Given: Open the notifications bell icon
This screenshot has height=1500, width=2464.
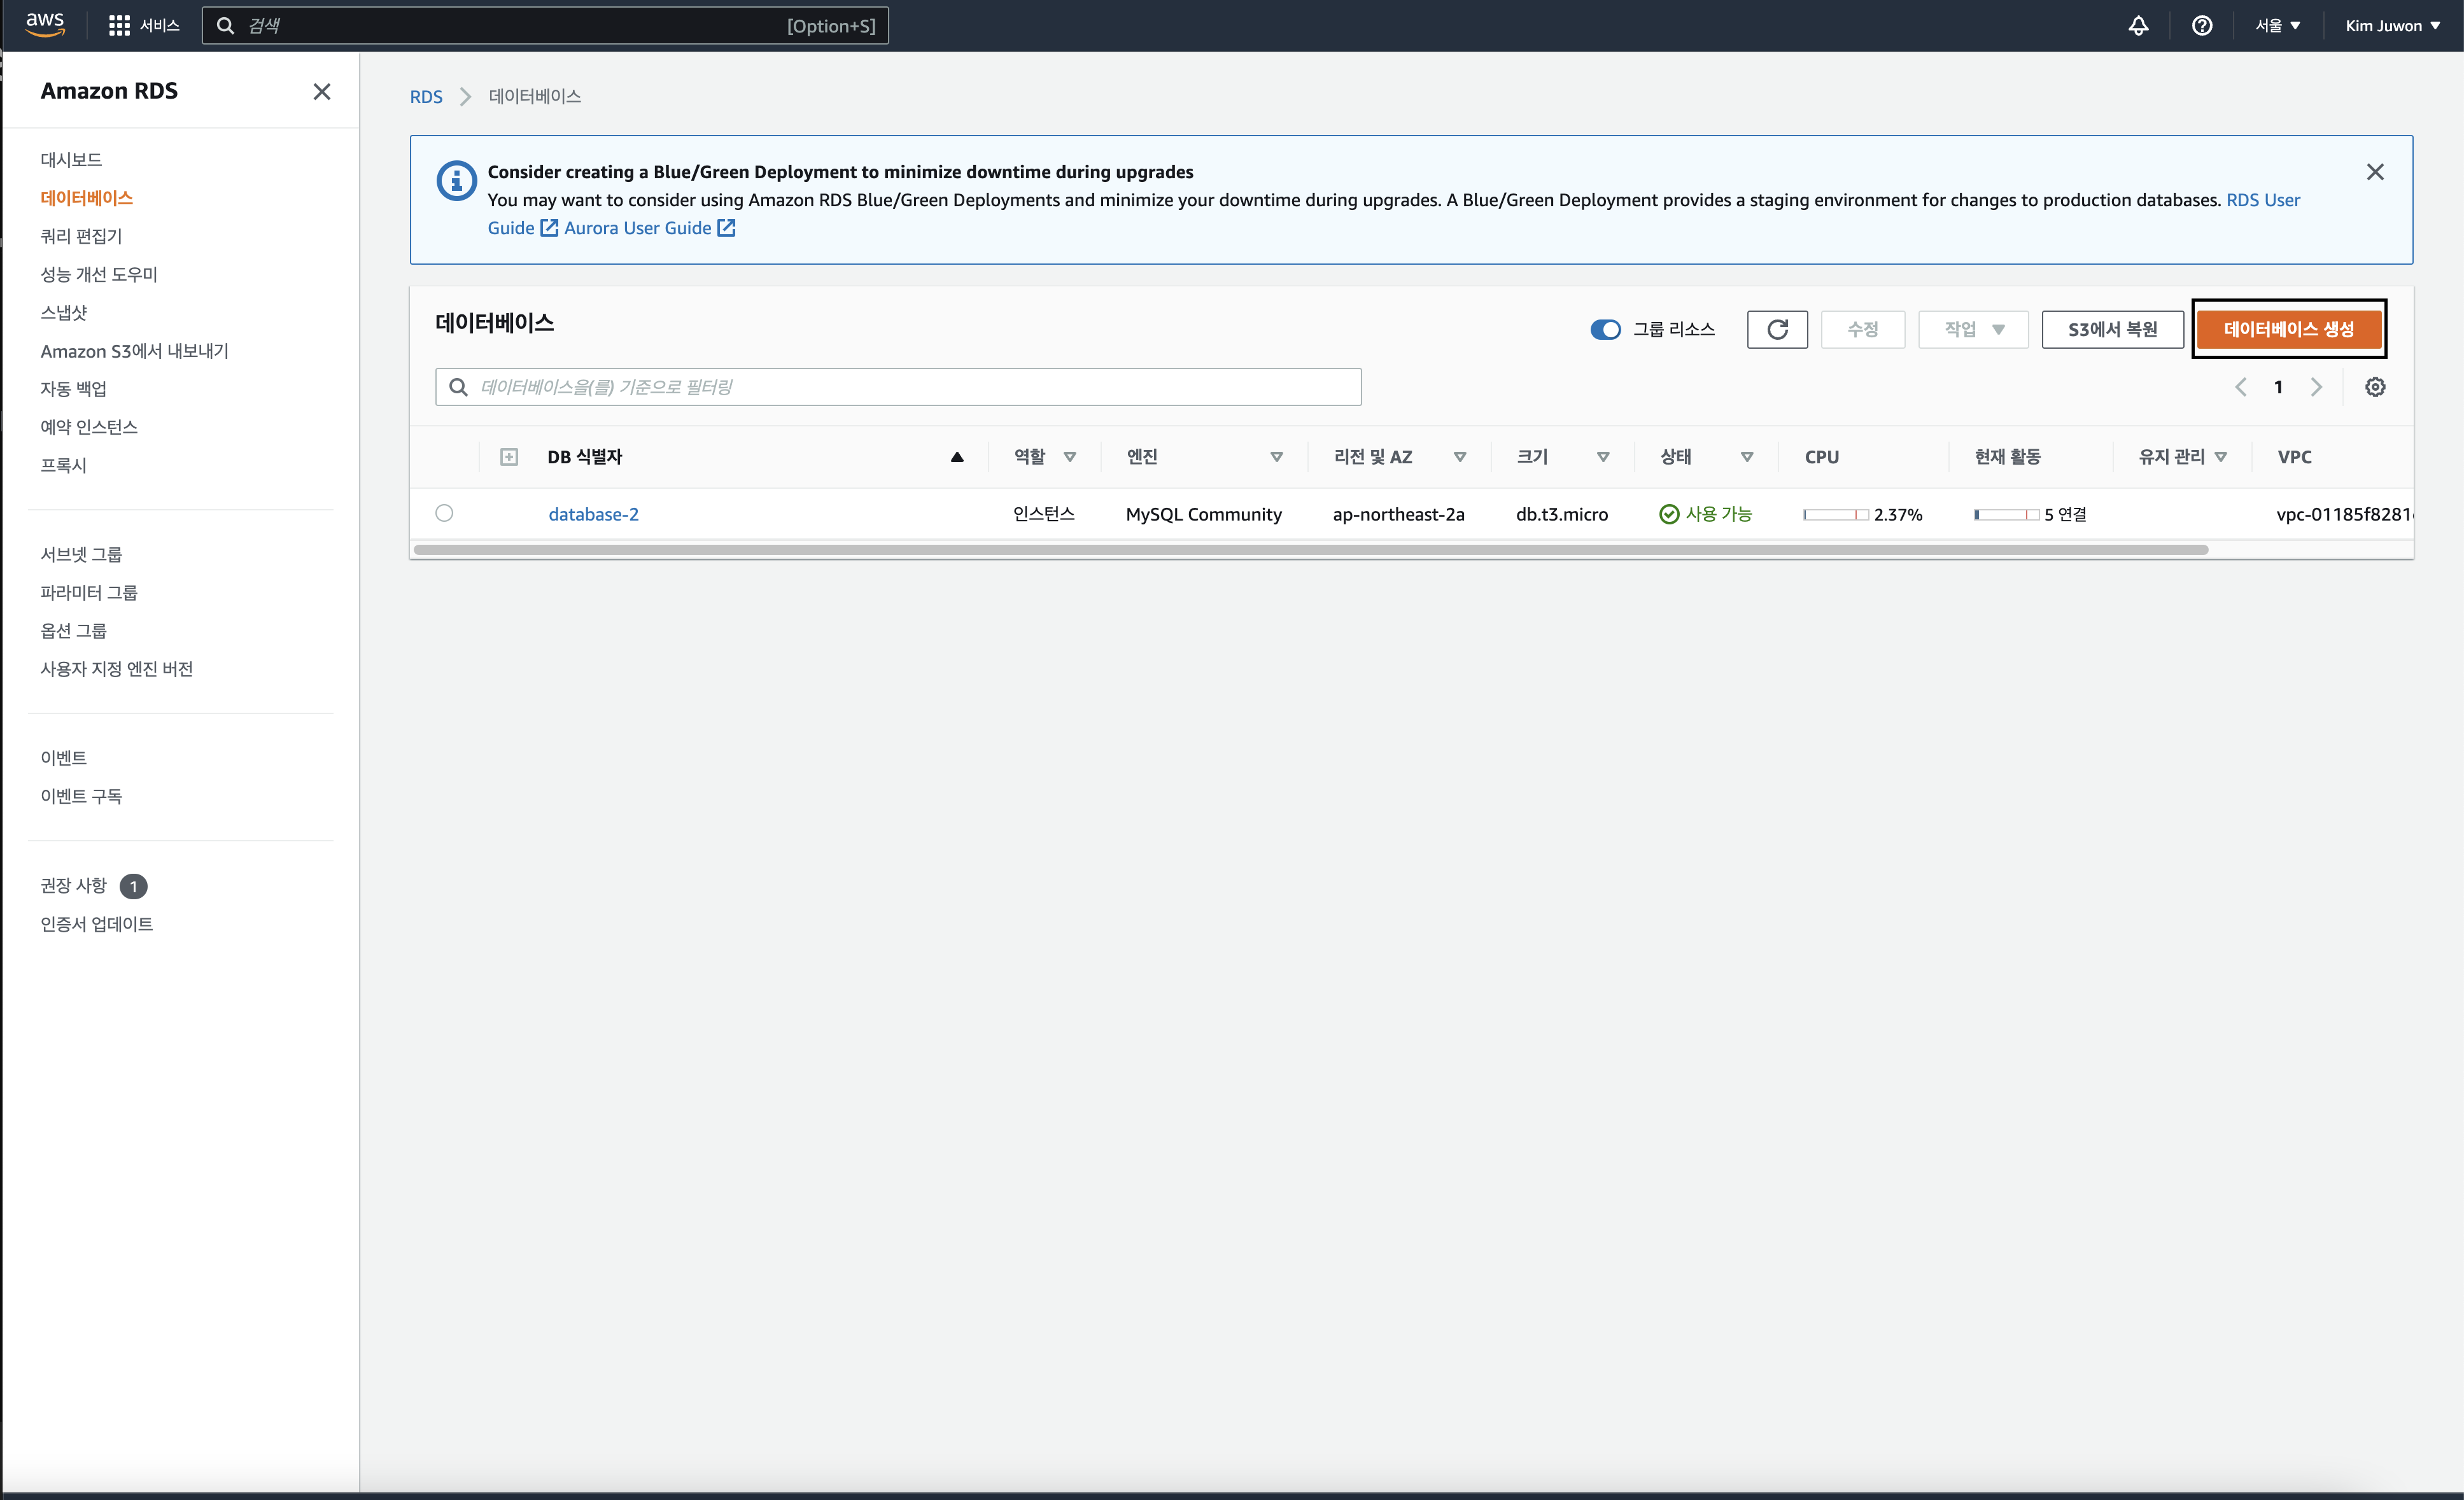Looking at the screenshot, I should [2138, 26].
